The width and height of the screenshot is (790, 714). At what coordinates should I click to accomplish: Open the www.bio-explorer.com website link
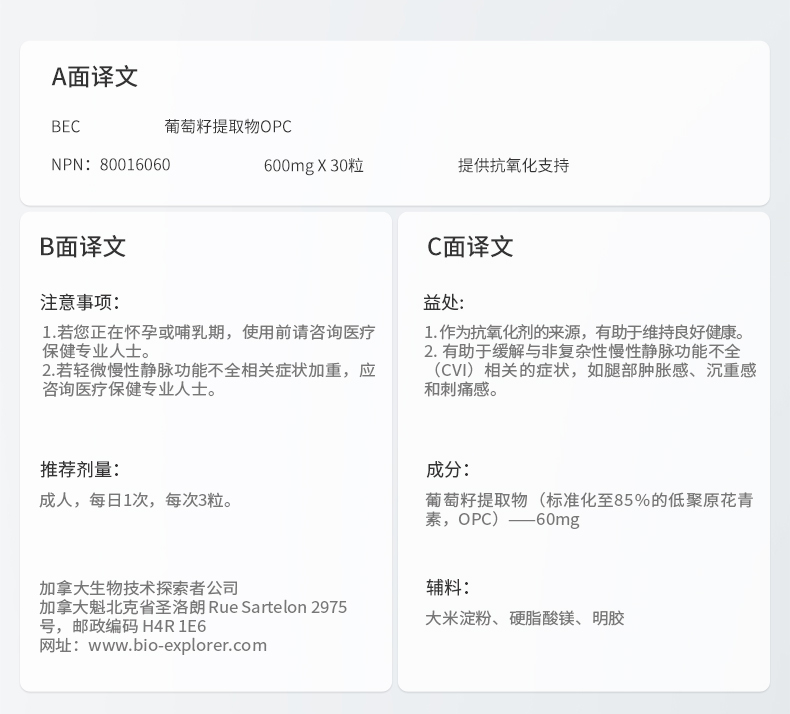pos(177,645)
